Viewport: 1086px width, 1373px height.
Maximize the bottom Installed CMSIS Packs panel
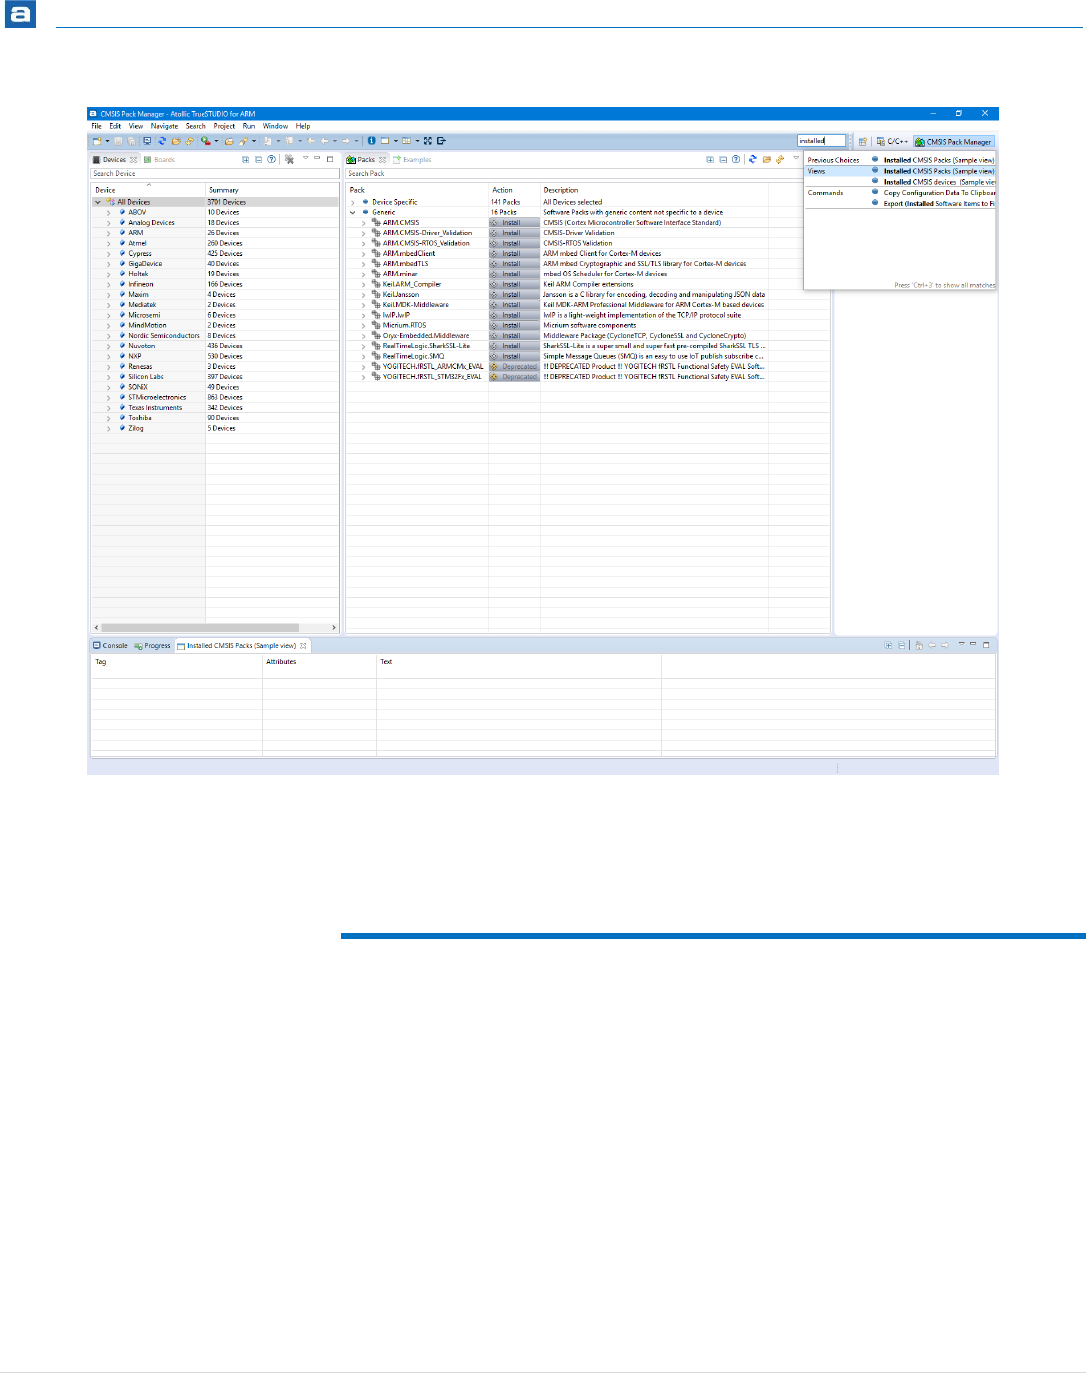pos(986,645)
